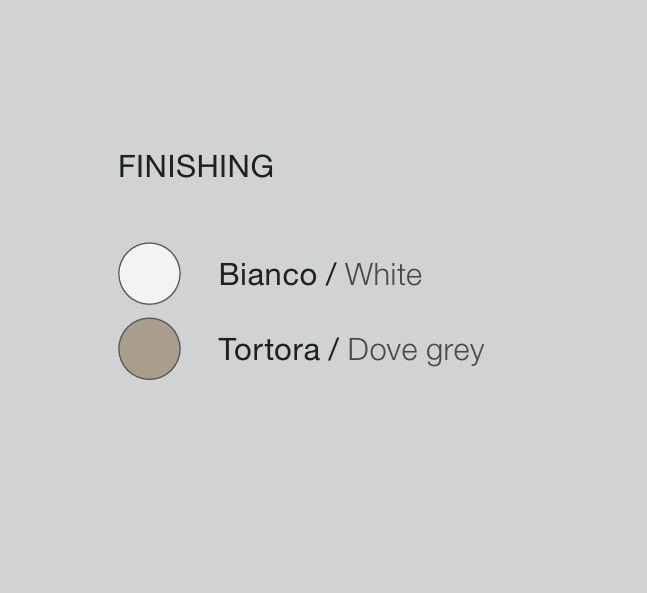Image resolution: width=647 pixels, height=593 pixels.
Task: Click the word grey in second label
Action: point(455,353)
